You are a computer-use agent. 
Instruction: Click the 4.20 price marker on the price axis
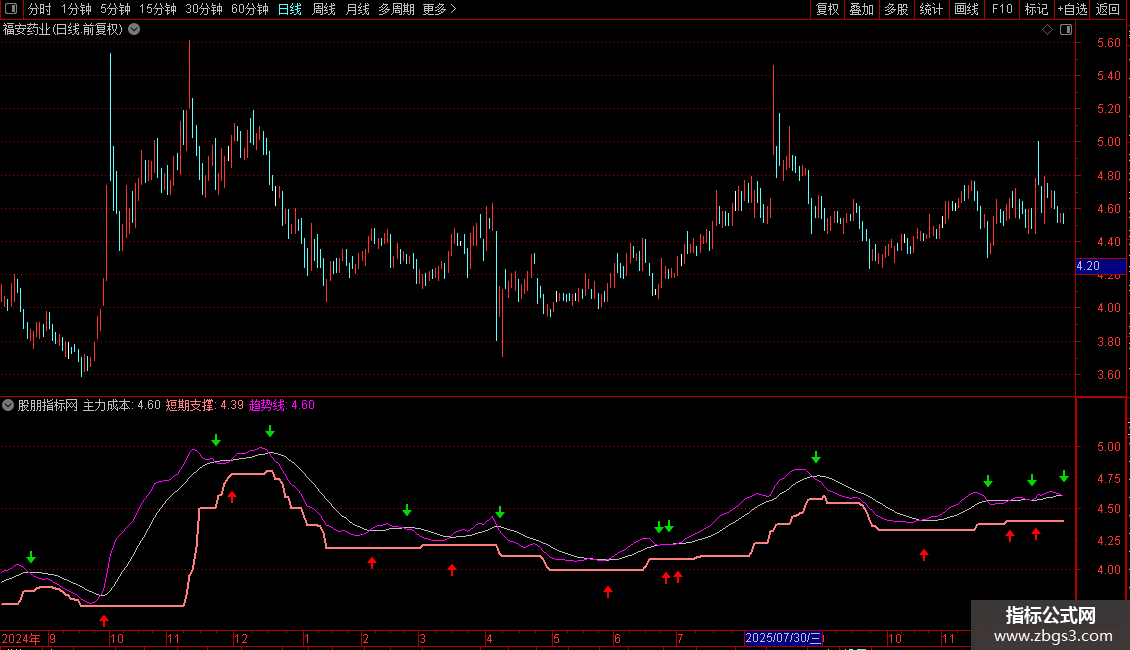1100,266
